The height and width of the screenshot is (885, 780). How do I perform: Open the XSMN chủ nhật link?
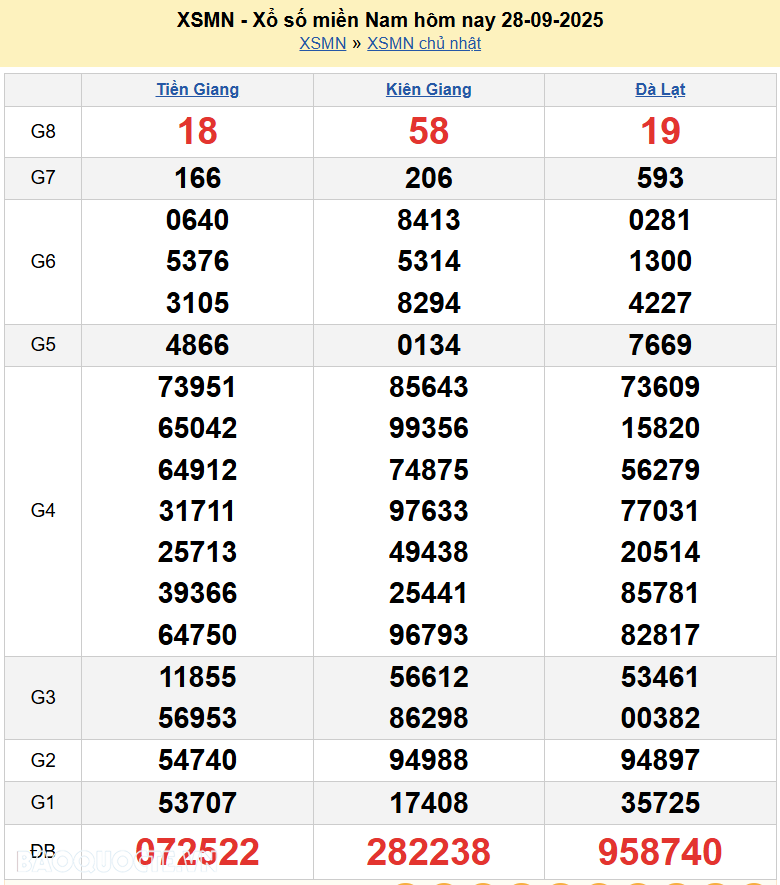[424, 43]
